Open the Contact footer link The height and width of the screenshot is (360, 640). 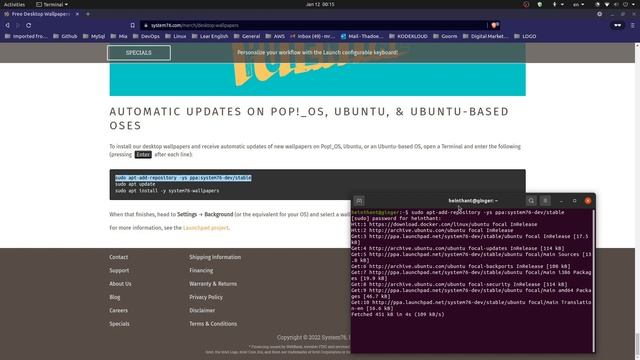coord(119,257)
